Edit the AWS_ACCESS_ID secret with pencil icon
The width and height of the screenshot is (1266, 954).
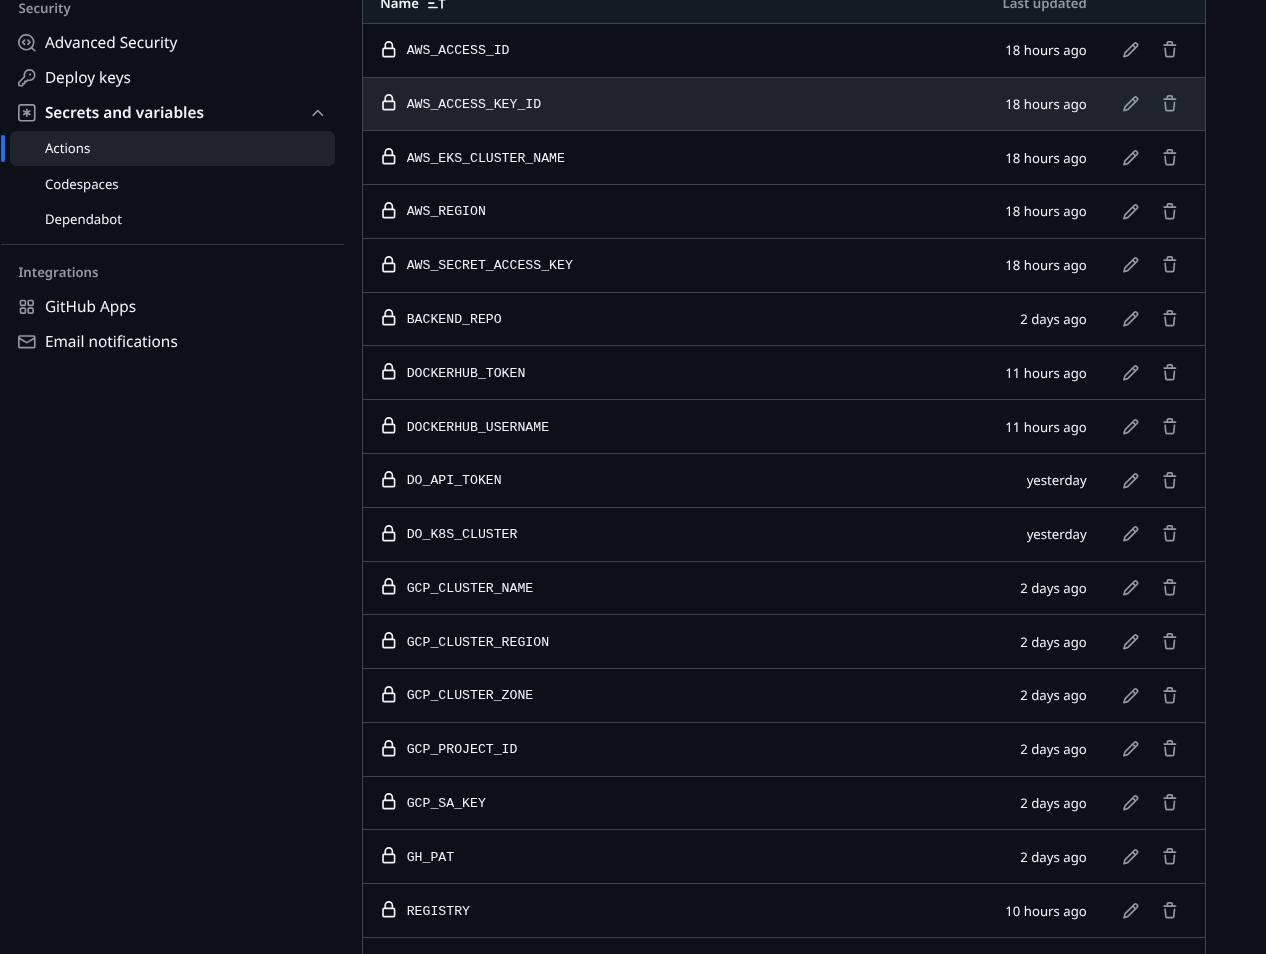coord(1130,50)
